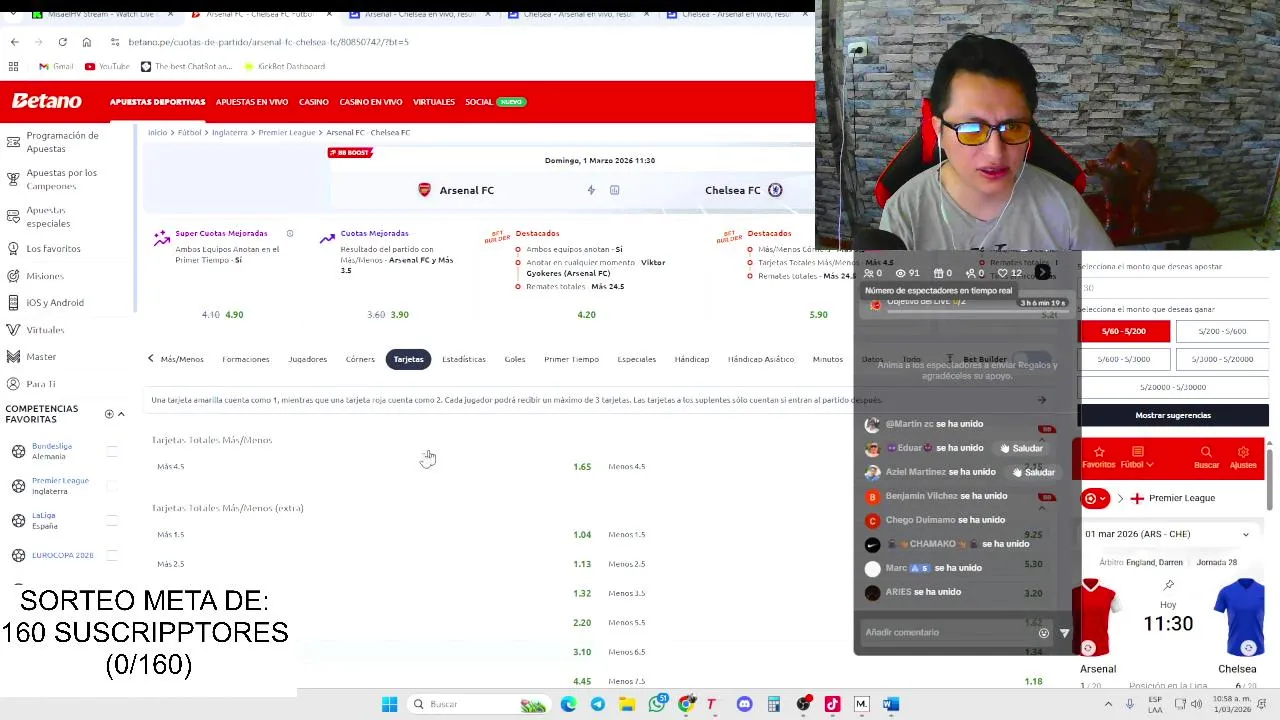Switch to the Primer Tiempo tab

[x=571, y=359]
